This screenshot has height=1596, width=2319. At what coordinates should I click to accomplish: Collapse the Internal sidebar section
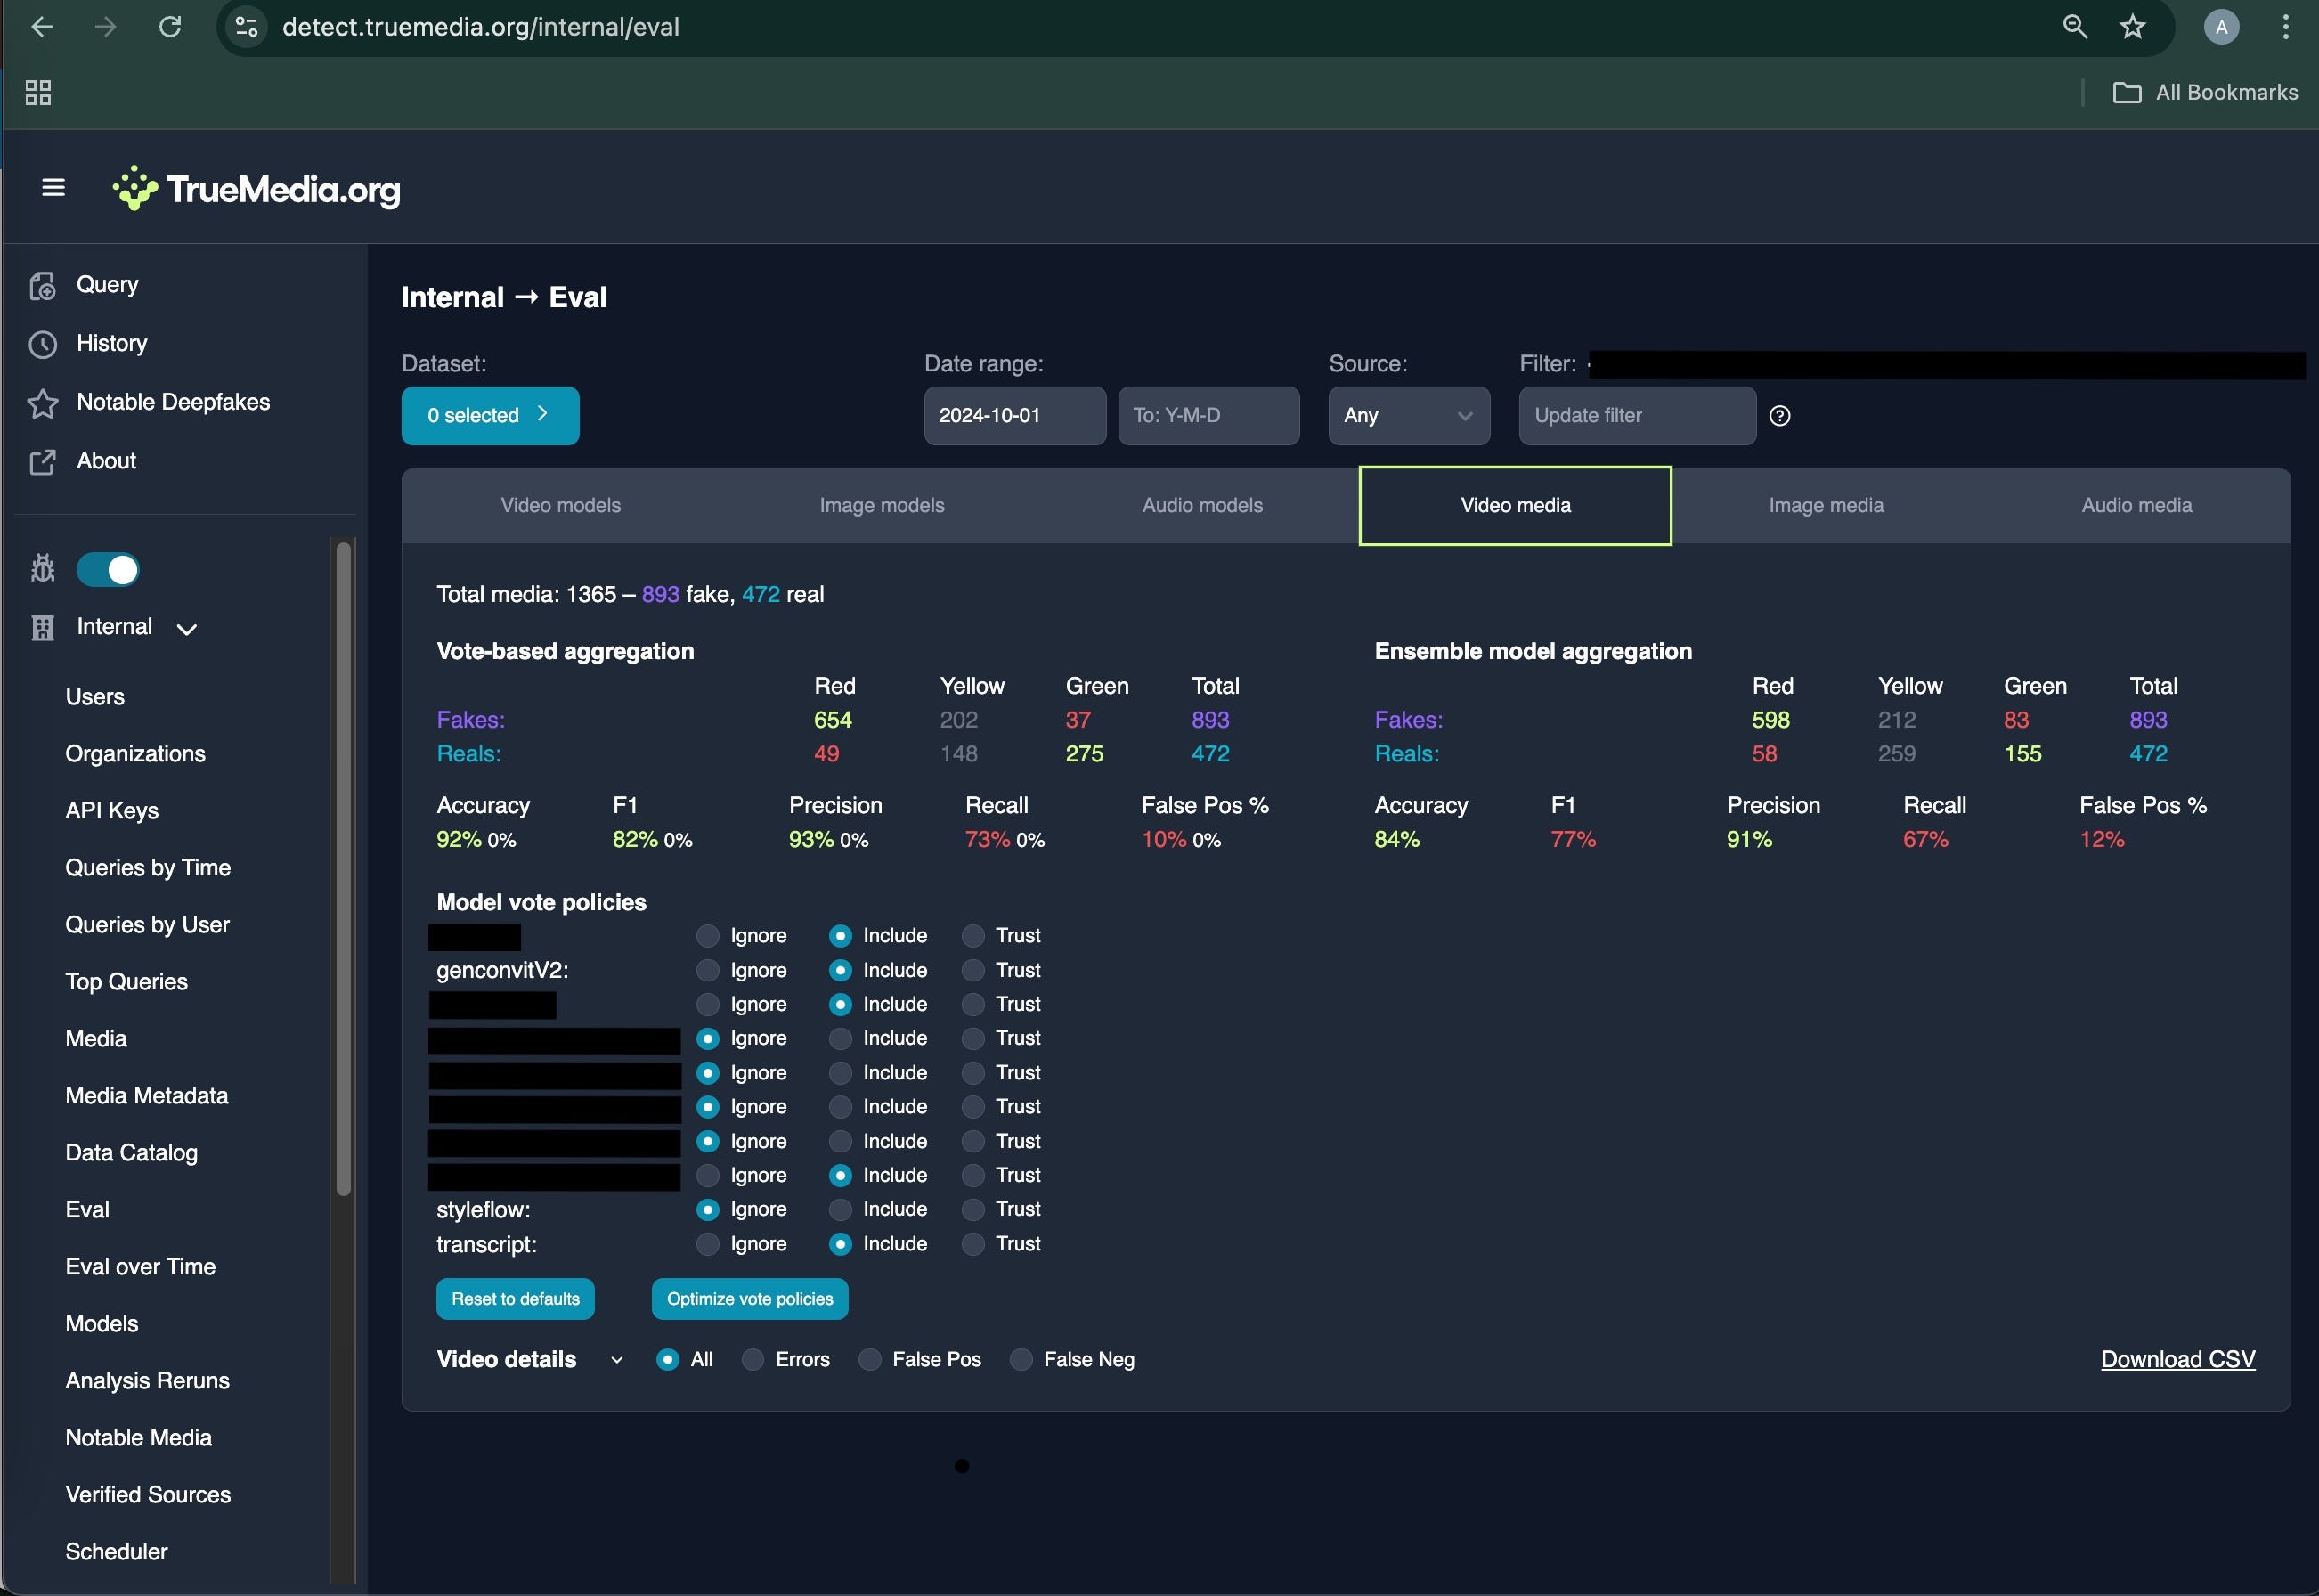tap(186, 628)
